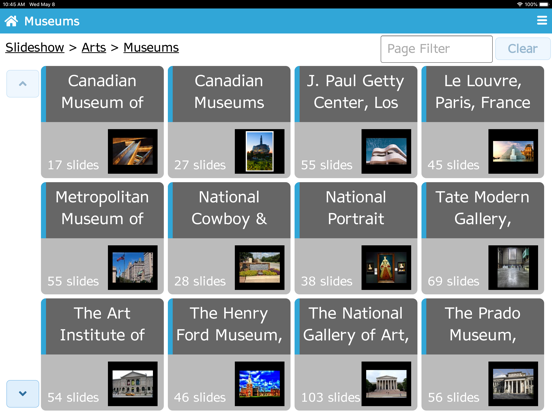Open Canadian Museum of card title
Screen dimensions: 552x414
pos(102,92)
